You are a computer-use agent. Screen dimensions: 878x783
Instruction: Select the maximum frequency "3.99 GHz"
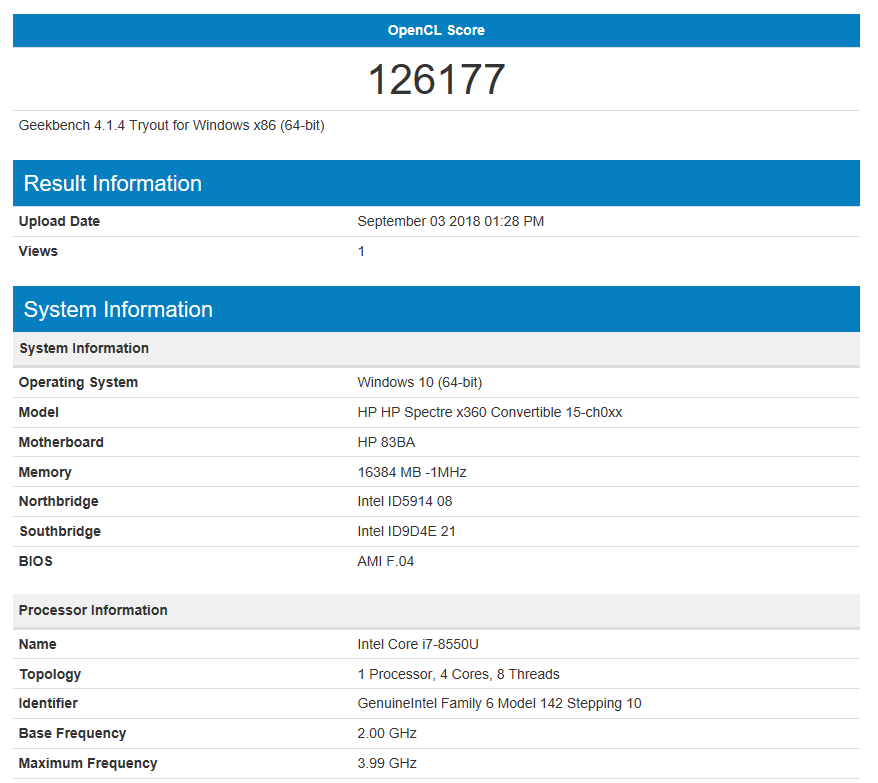[387, 763]
